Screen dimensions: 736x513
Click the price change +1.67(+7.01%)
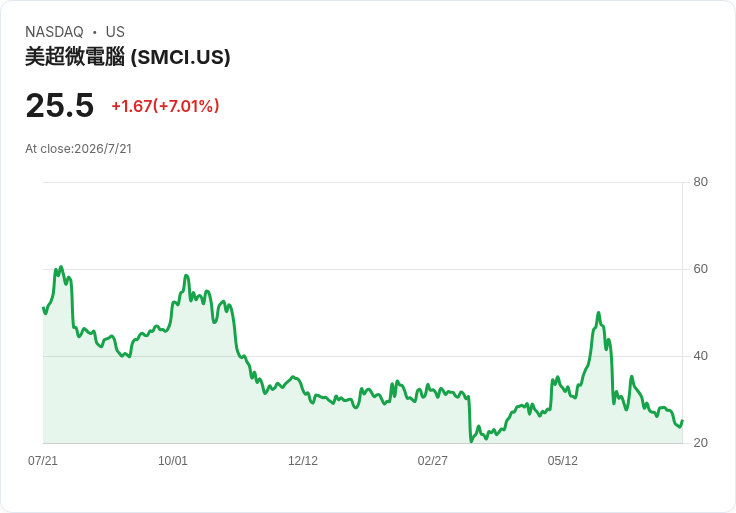click(165, 106)
